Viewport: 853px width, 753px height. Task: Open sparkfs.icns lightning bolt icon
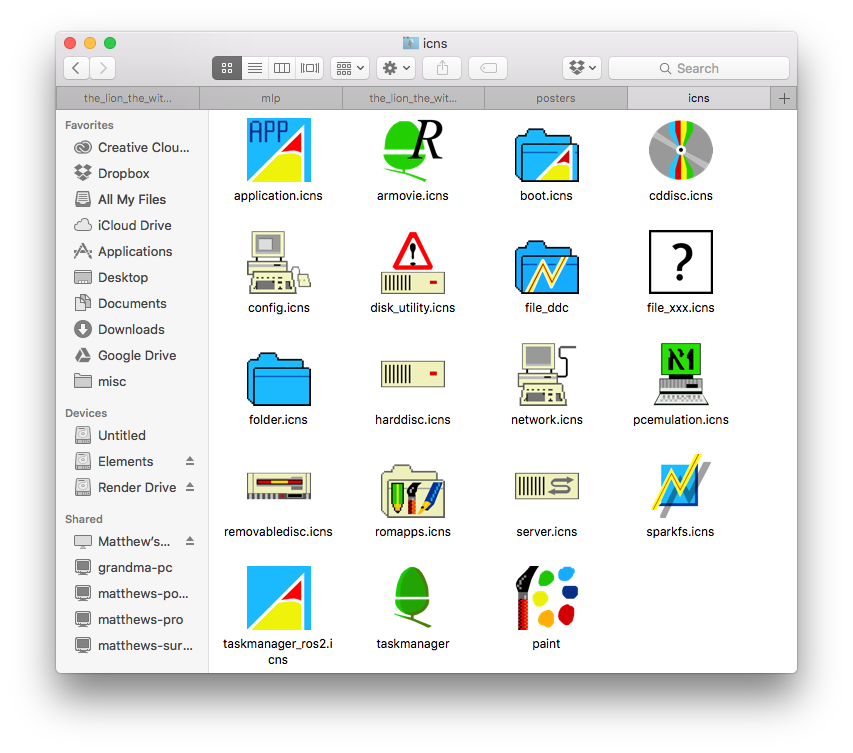(x=680, y=486)
